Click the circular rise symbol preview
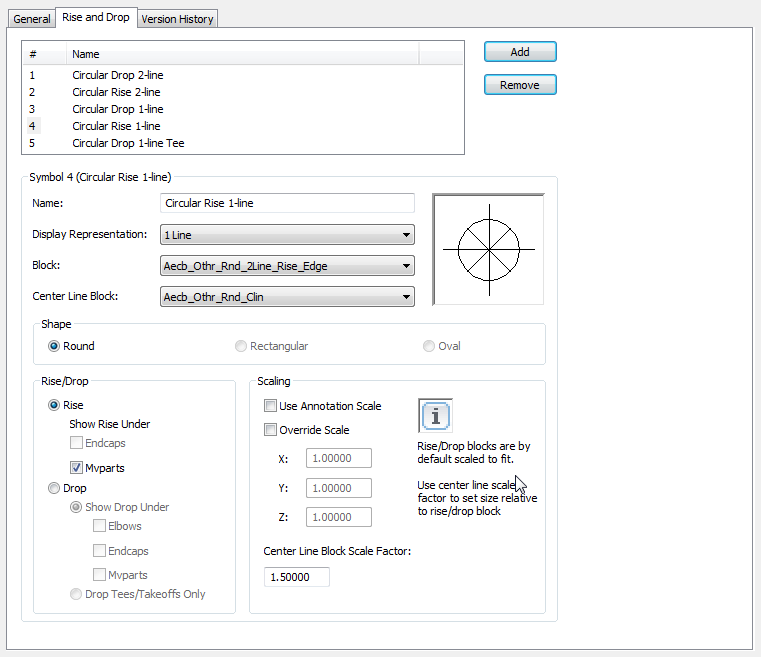761x657 pixels. coord(488,249)
